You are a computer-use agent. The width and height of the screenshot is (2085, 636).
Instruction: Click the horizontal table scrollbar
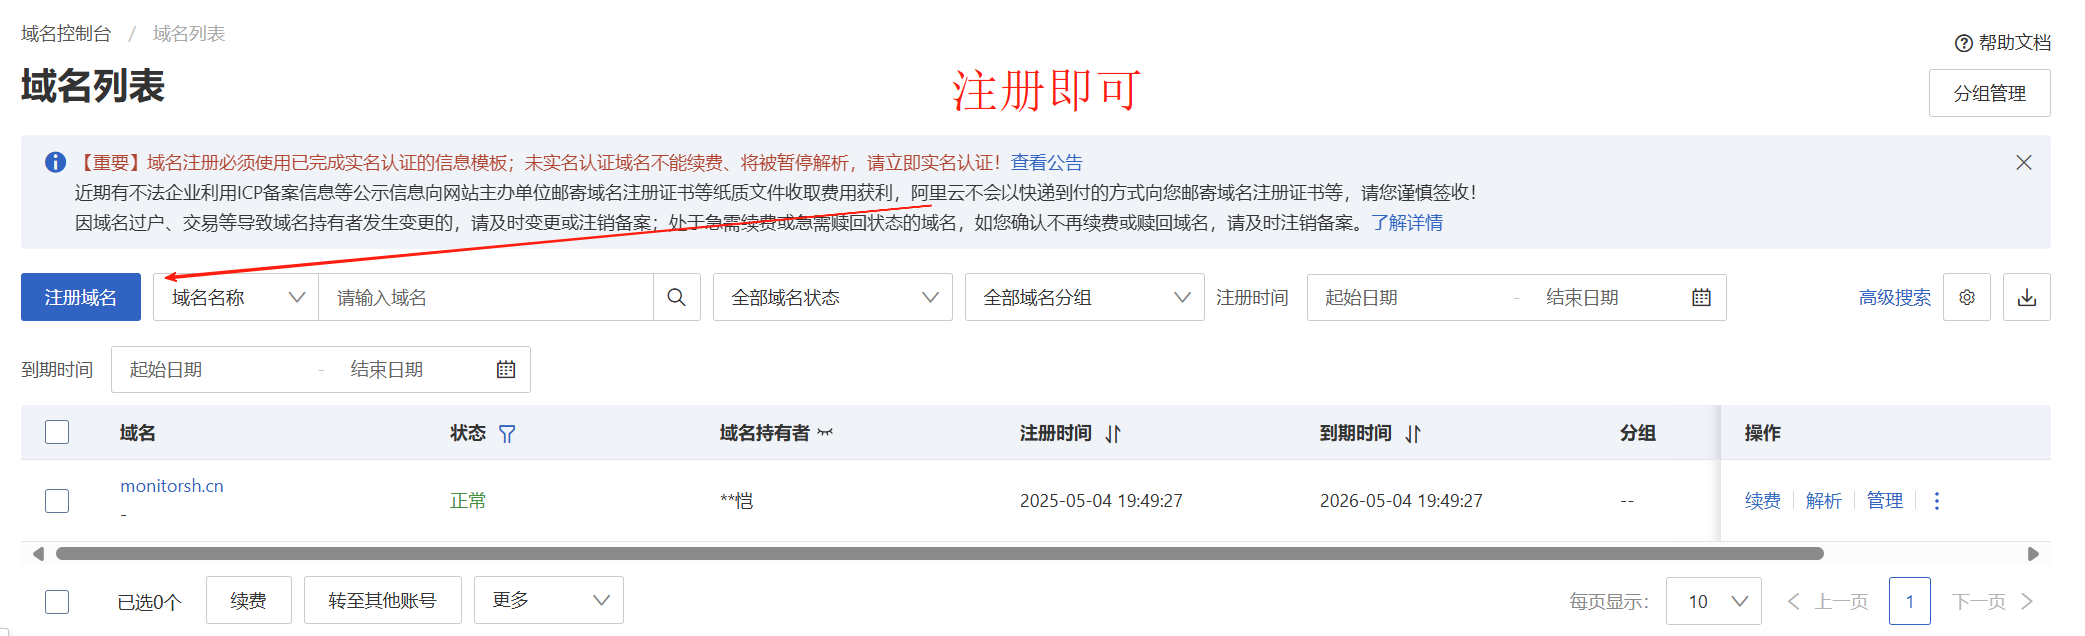point(938,553)
